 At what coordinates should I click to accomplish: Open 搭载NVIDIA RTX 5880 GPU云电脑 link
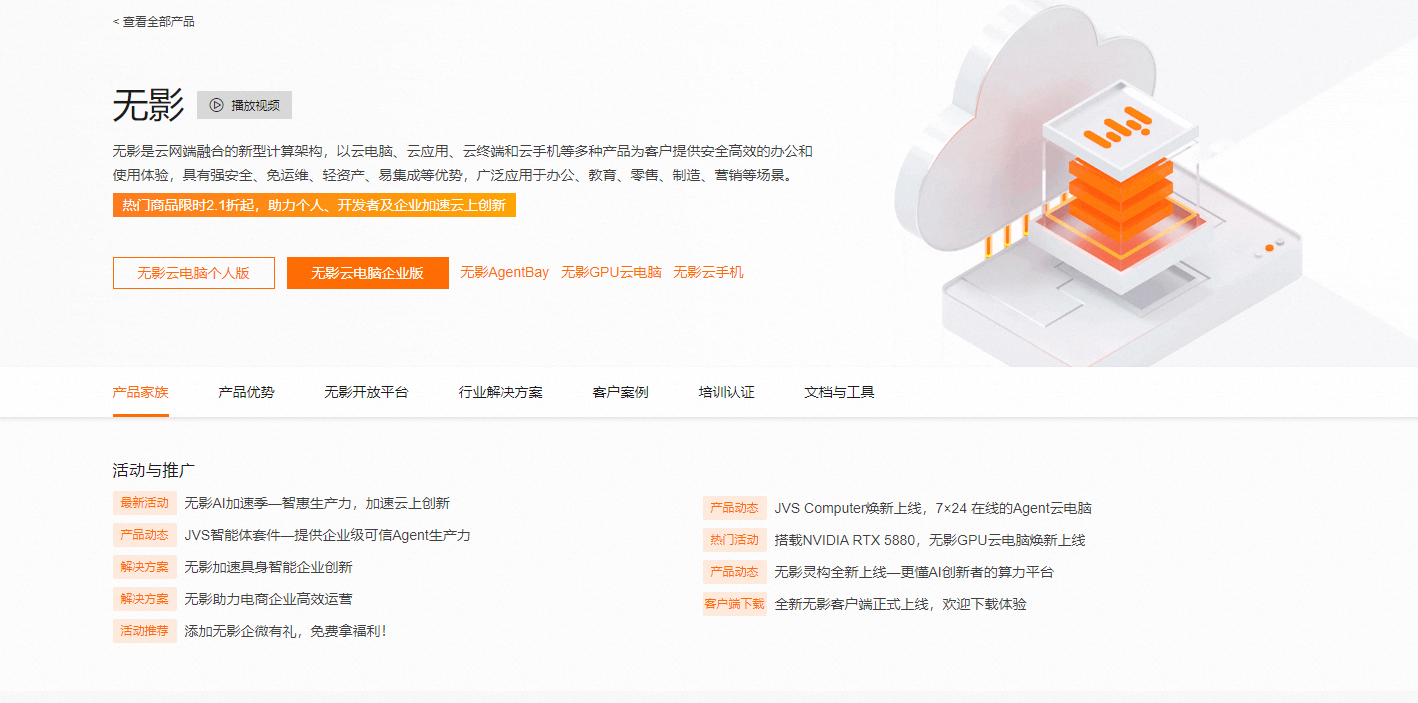[930, 540]
